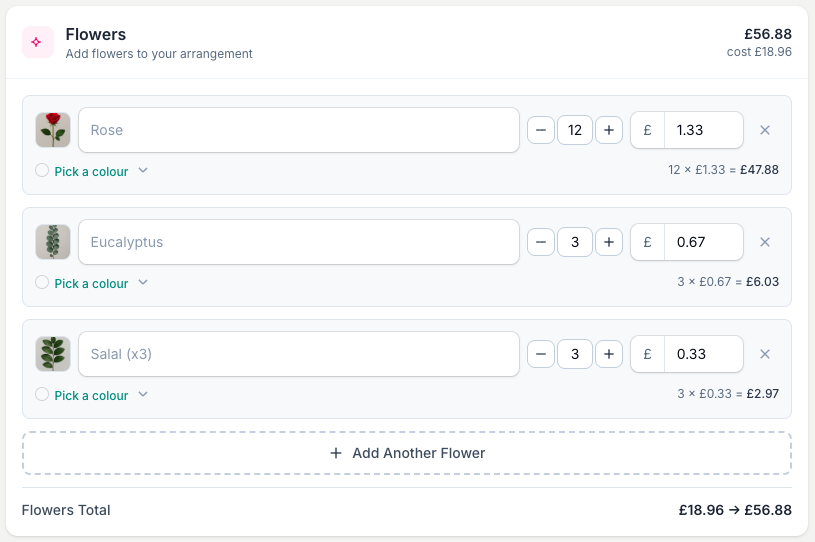Click the Rose subtotal £47.88
This screenshot has width=815, height=542.
pyautogui.click(x=759, y=170)
